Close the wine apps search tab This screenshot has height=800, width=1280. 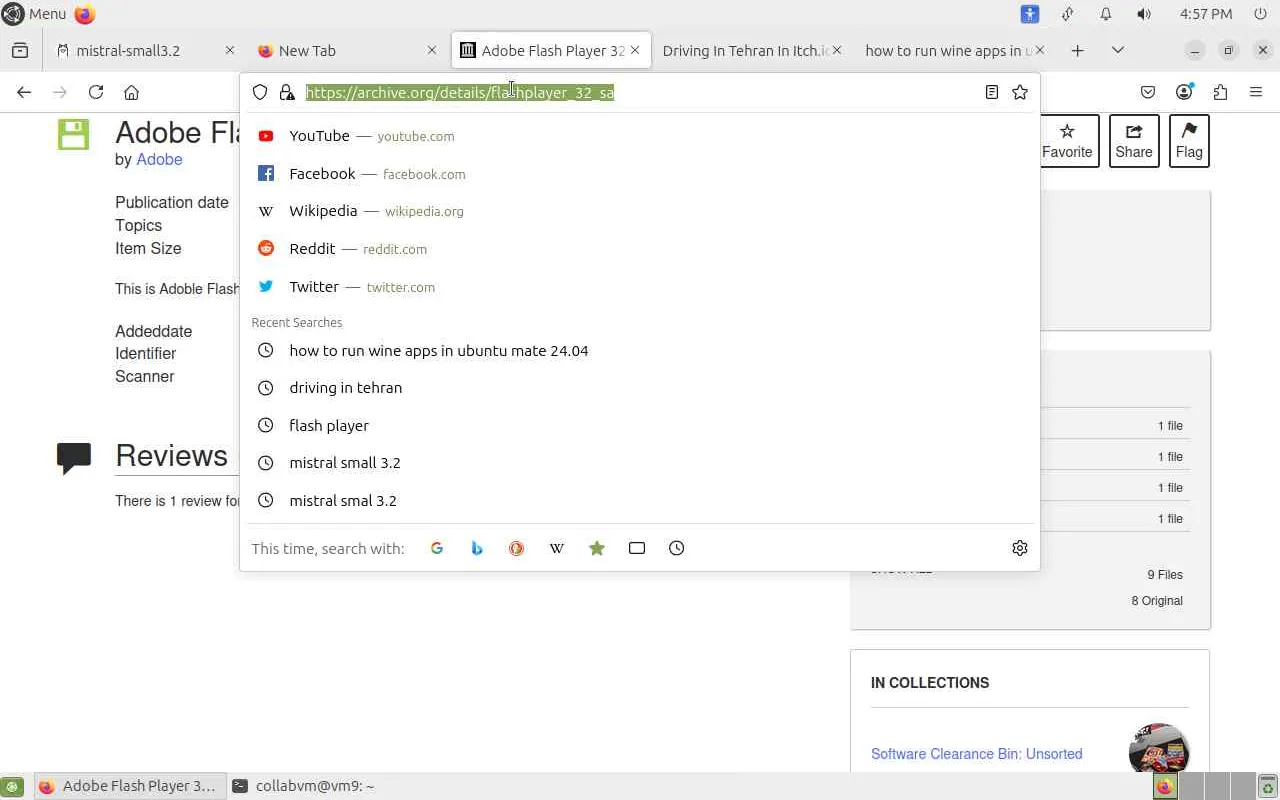click(1040, 50)
